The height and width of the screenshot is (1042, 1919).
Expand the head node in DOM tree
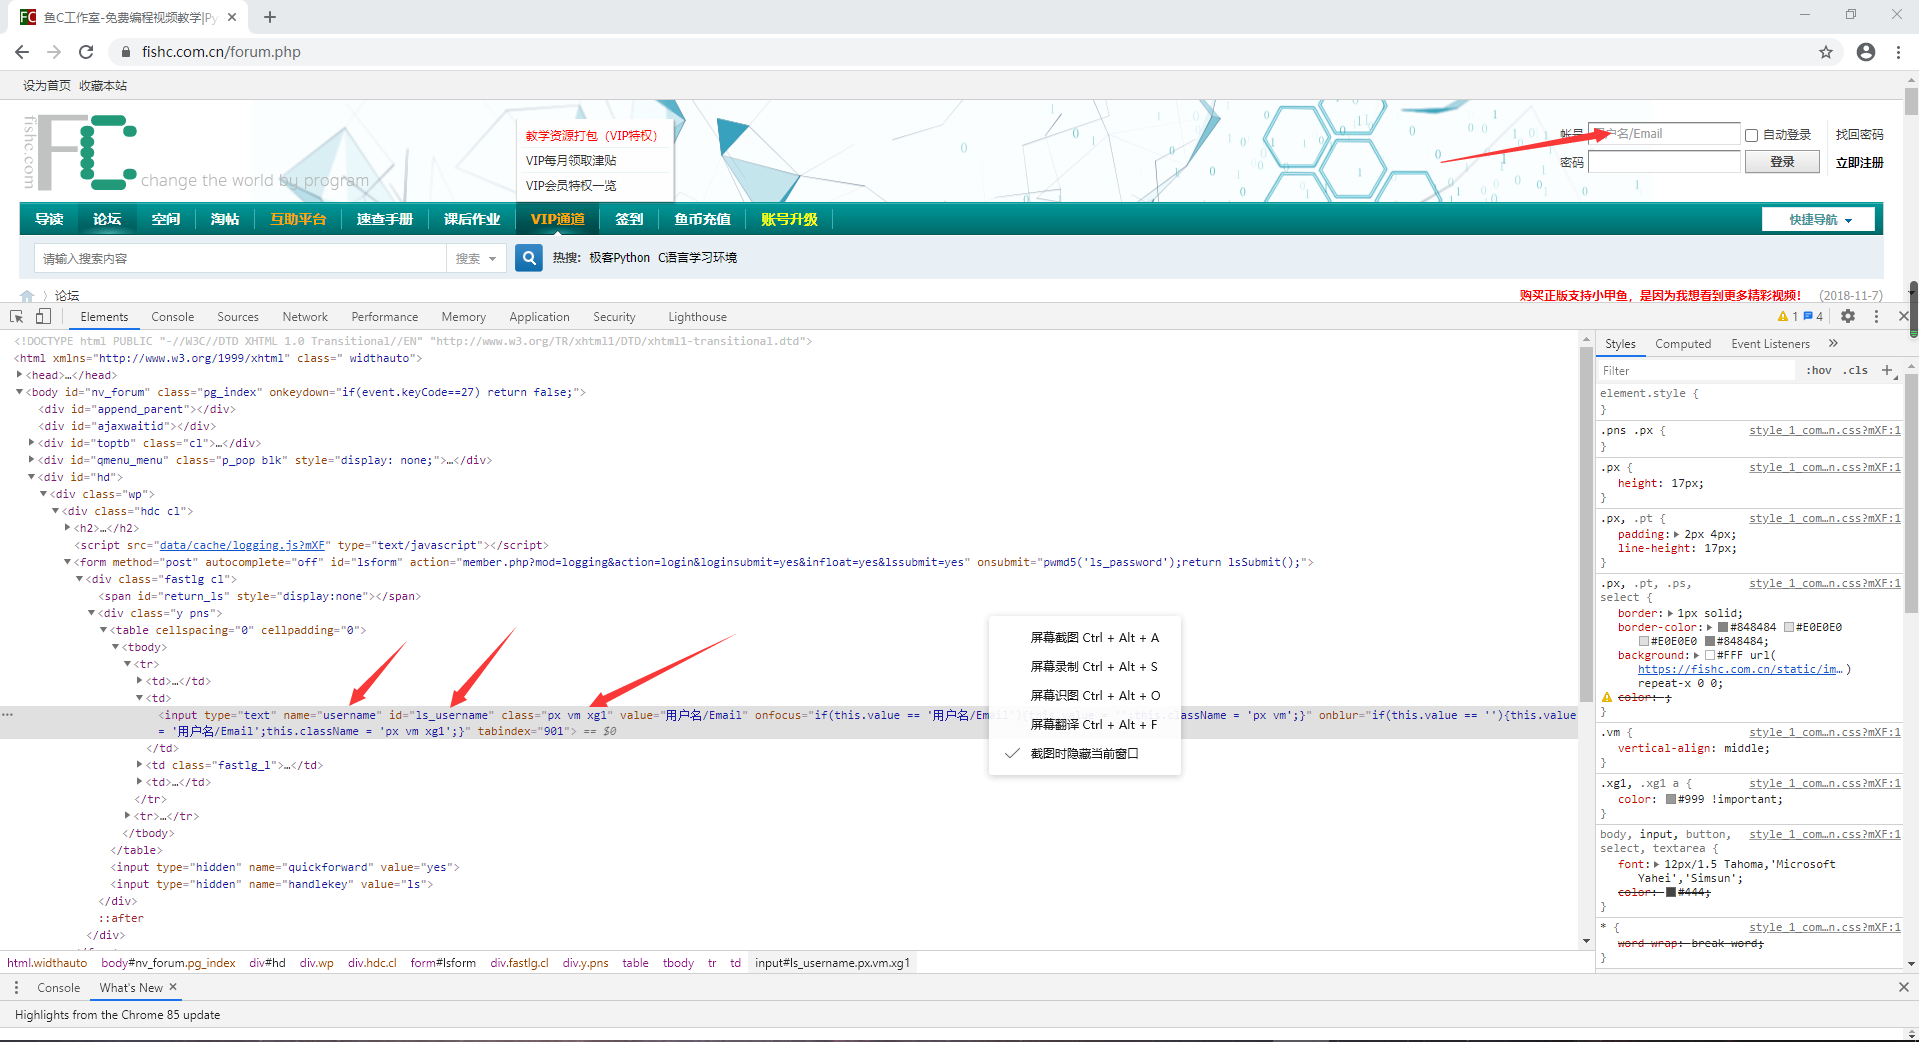(x=19, y=375)
